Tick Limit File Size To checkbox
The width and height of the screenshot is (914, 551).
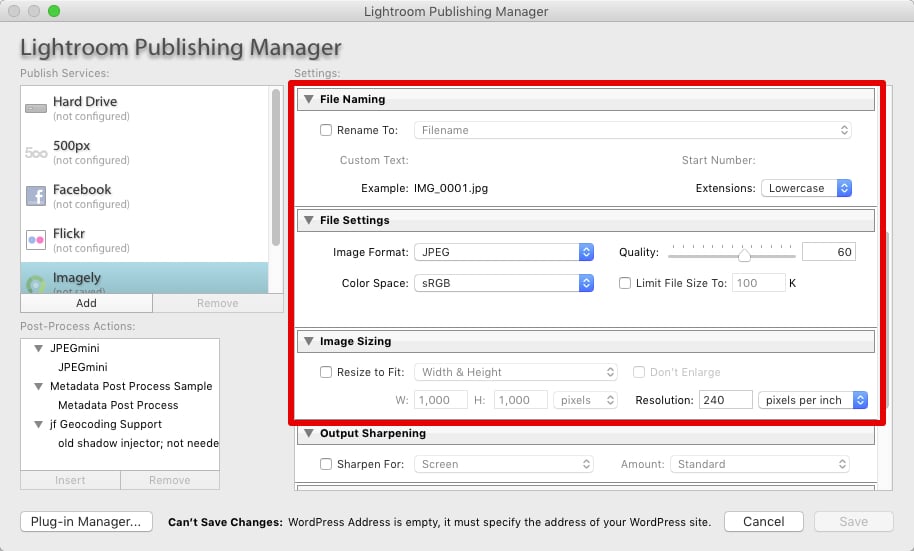click(625, 283)
